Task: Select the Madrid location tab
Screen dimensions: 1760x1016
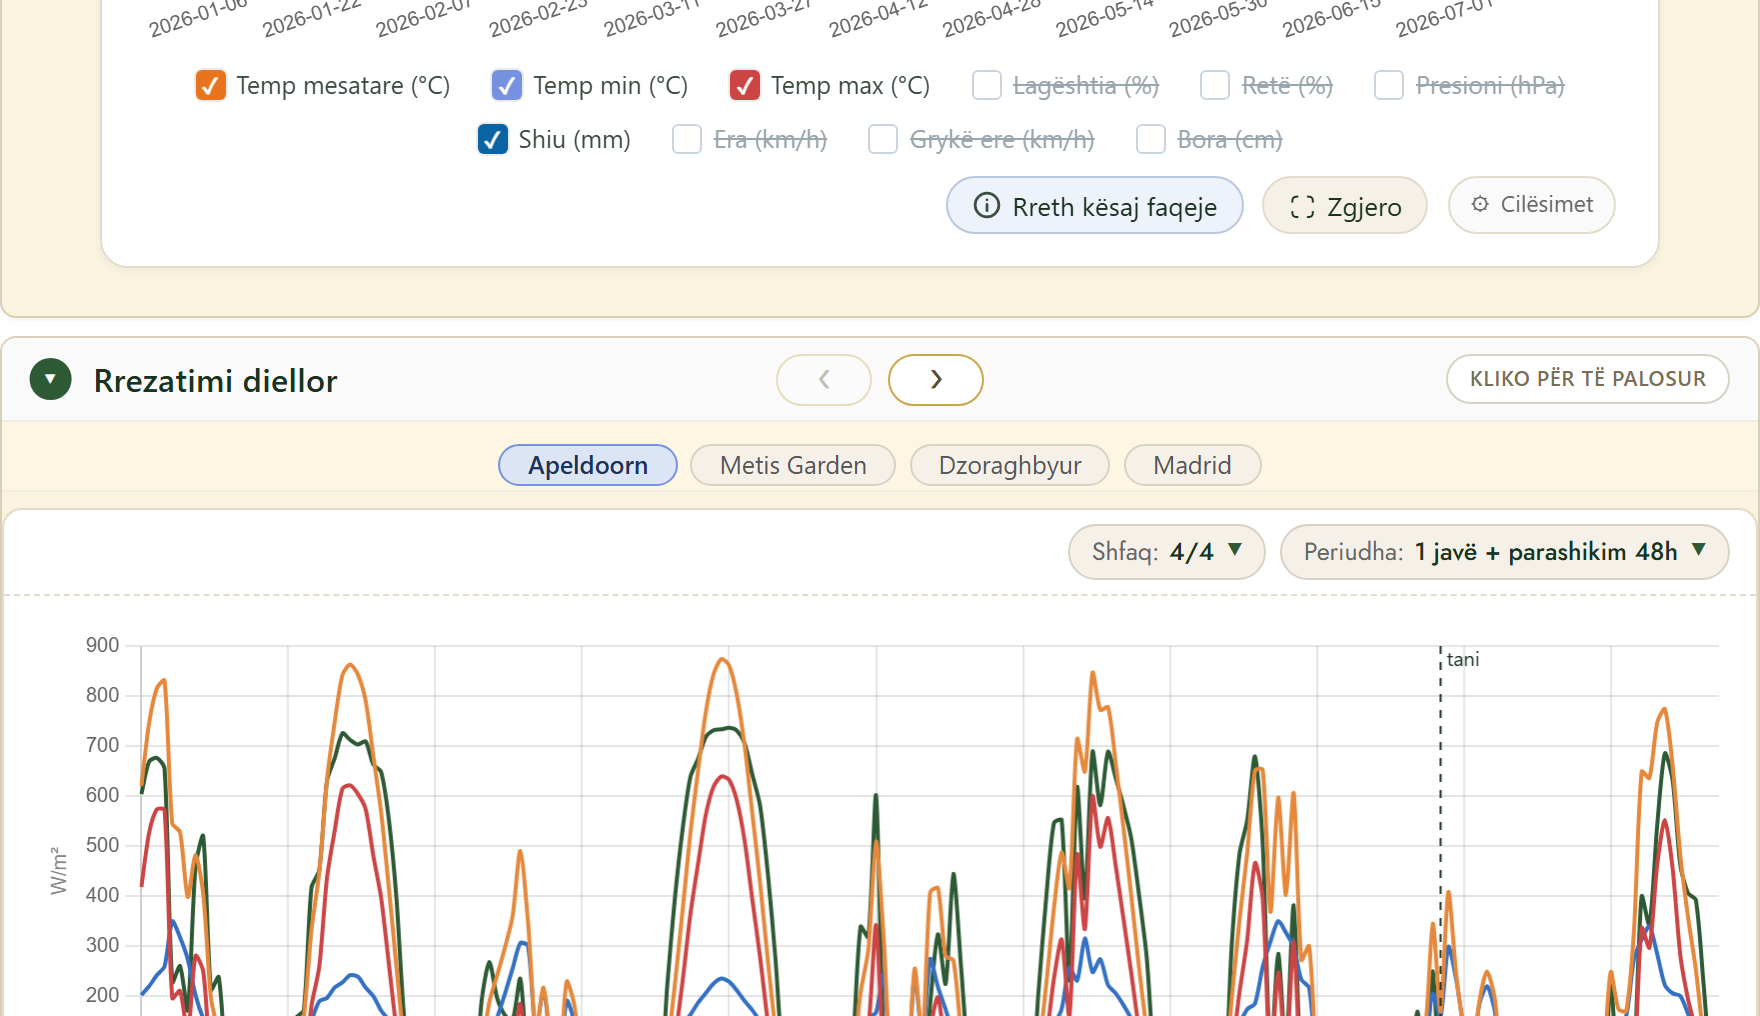Action: (x=1192, y=465)
